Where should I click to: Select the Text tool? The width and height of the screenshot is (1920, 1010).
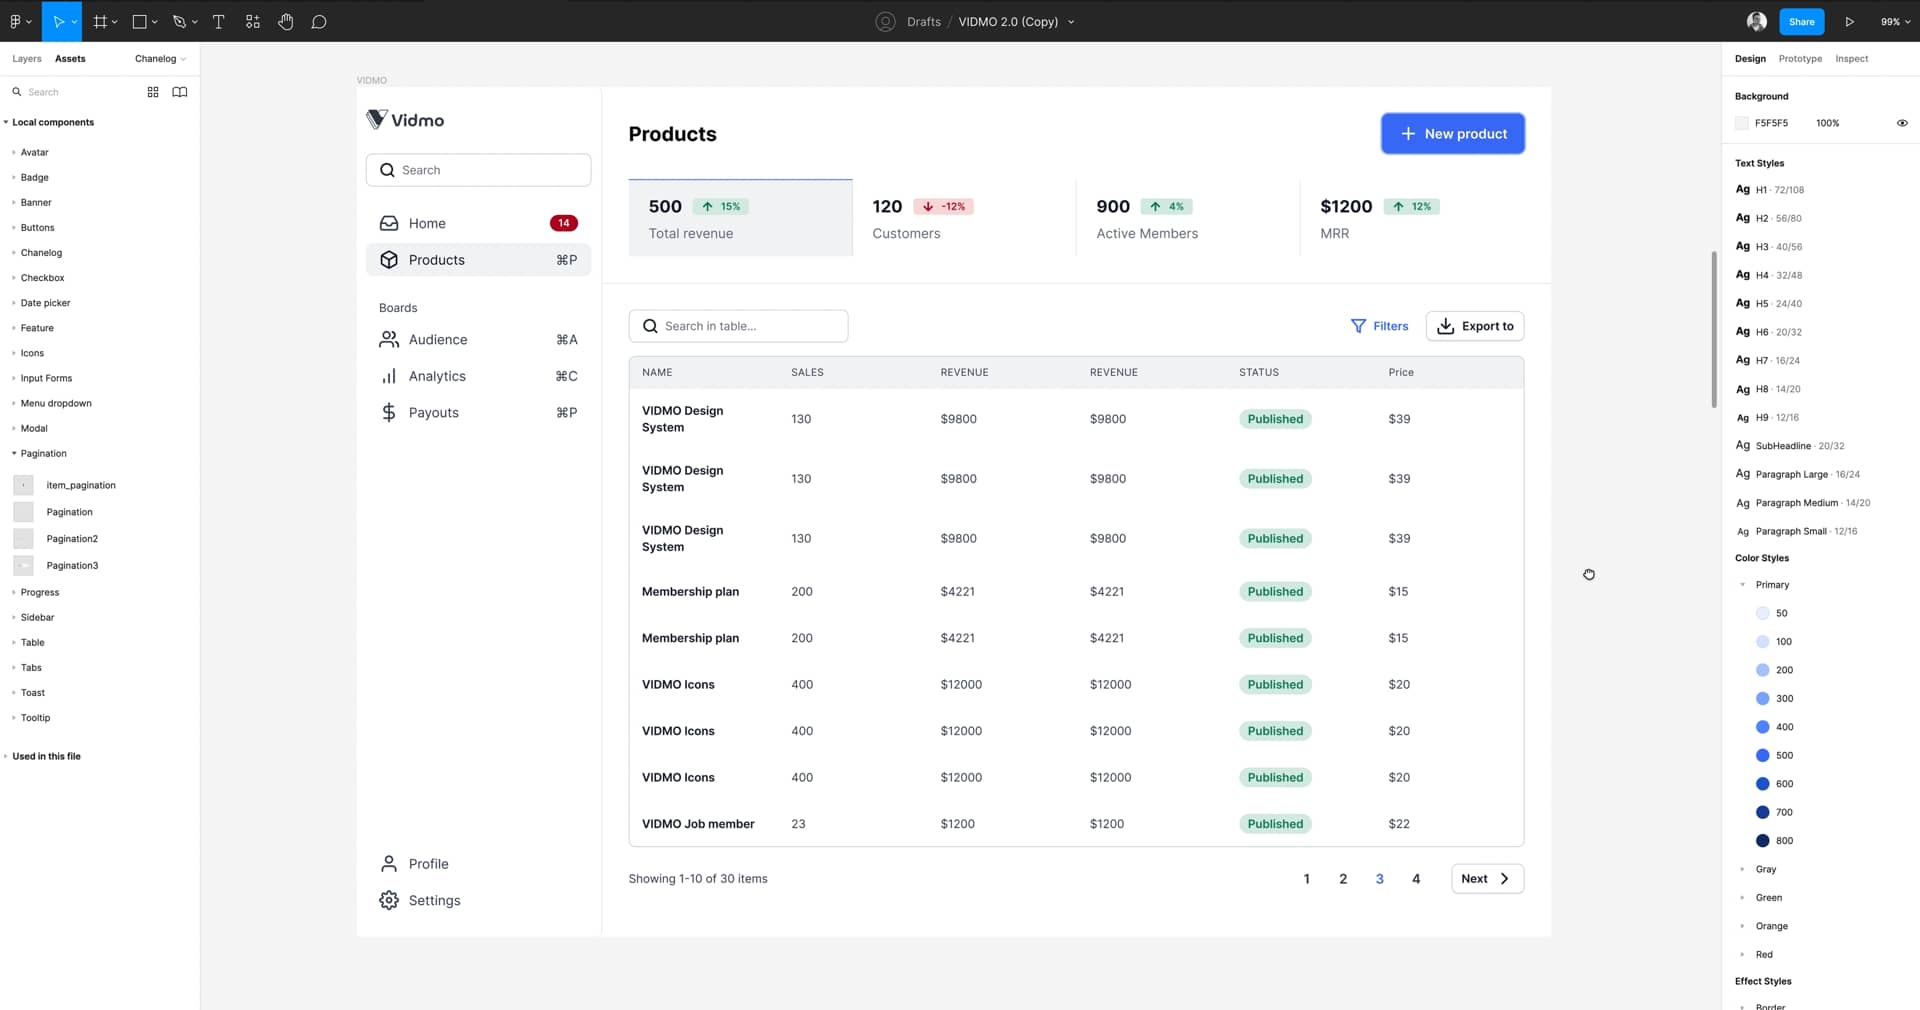[x=218, y=21]
